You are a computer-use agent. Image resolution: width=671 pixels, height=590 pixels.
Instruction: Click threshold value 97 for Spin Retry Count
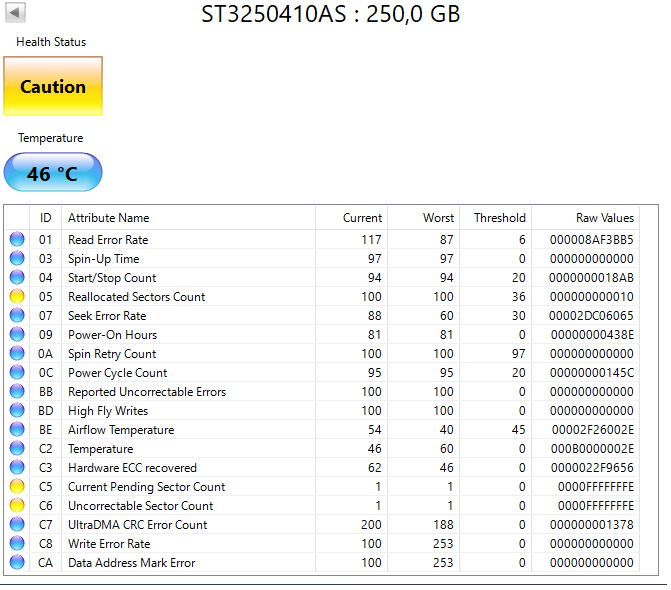click(x=519, y=354)
